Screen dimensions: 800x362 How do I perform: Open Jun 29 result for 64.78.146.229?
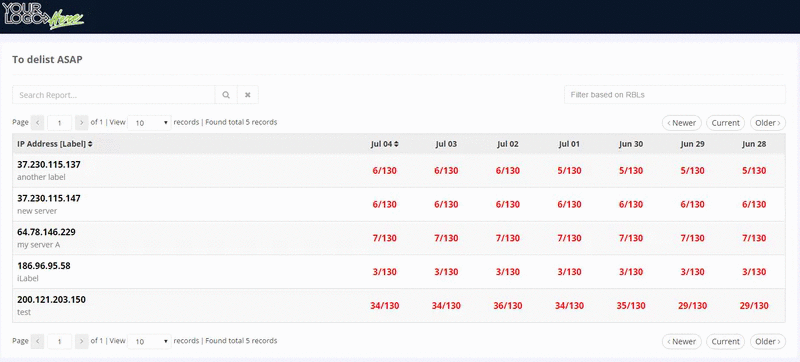[692, 238]
